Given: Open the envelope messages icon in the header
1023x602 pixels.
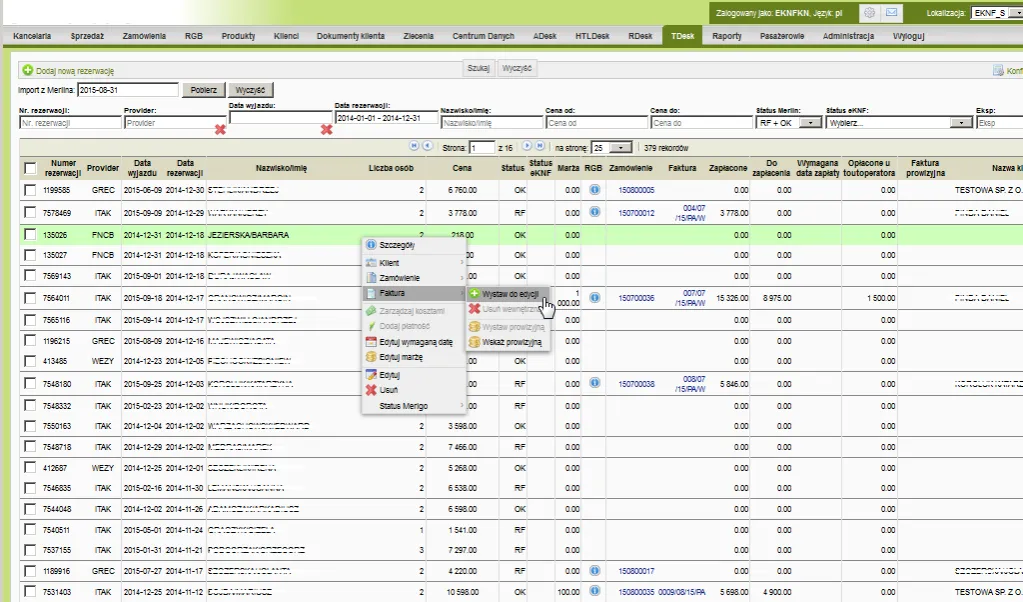Looking at the screenshot, I should click(x=891, y=13).
